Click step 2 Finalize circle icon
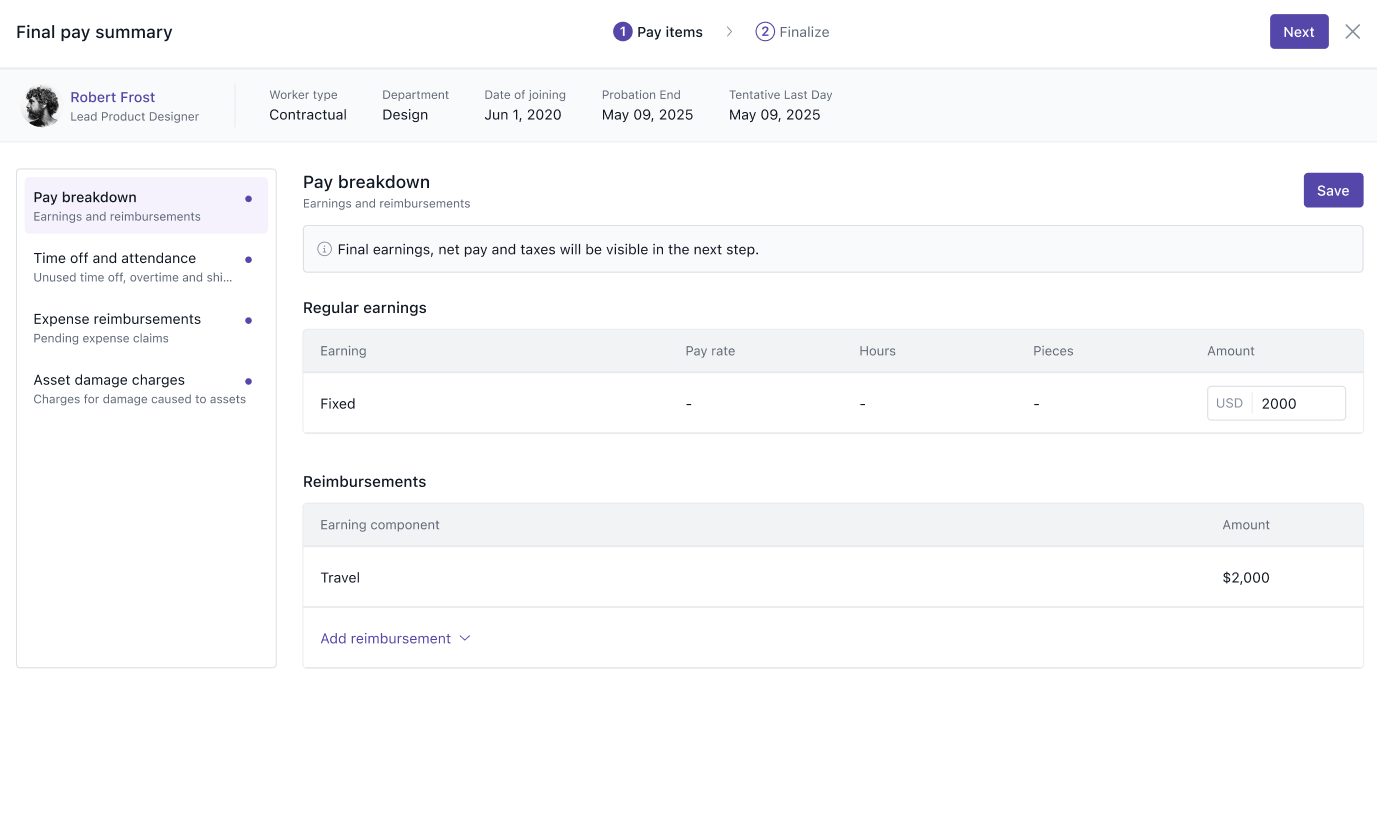 click(765, 32)
